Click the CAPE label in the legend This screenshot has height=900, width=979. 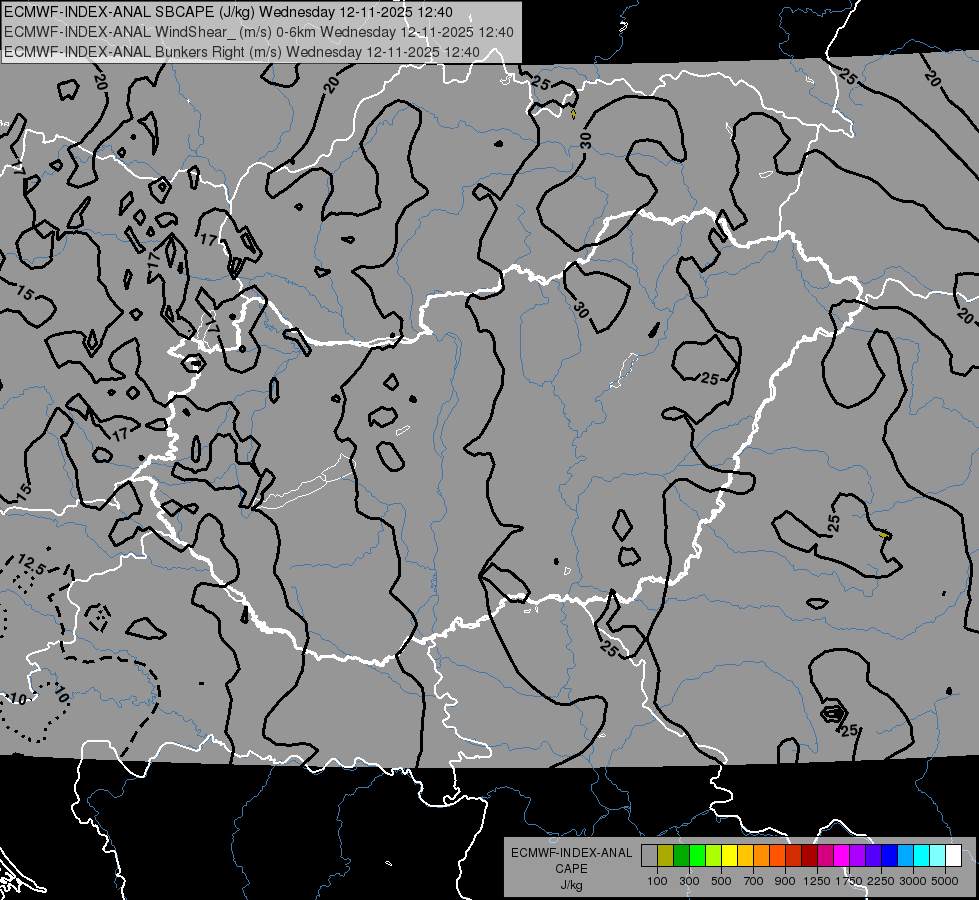pyautogui.click(x=571, y=869)
